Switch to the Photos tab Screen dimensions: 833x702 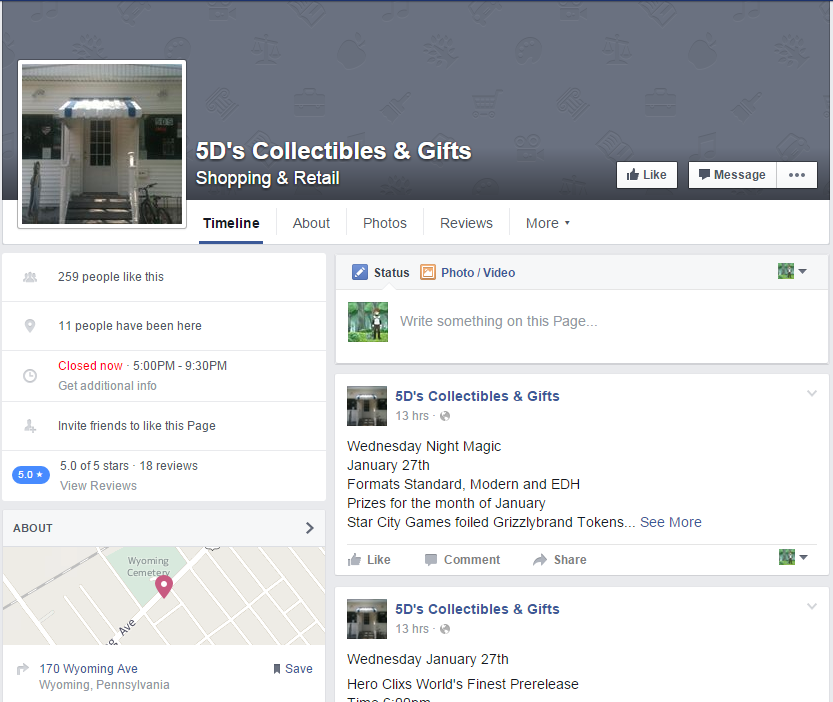[385, 223]
